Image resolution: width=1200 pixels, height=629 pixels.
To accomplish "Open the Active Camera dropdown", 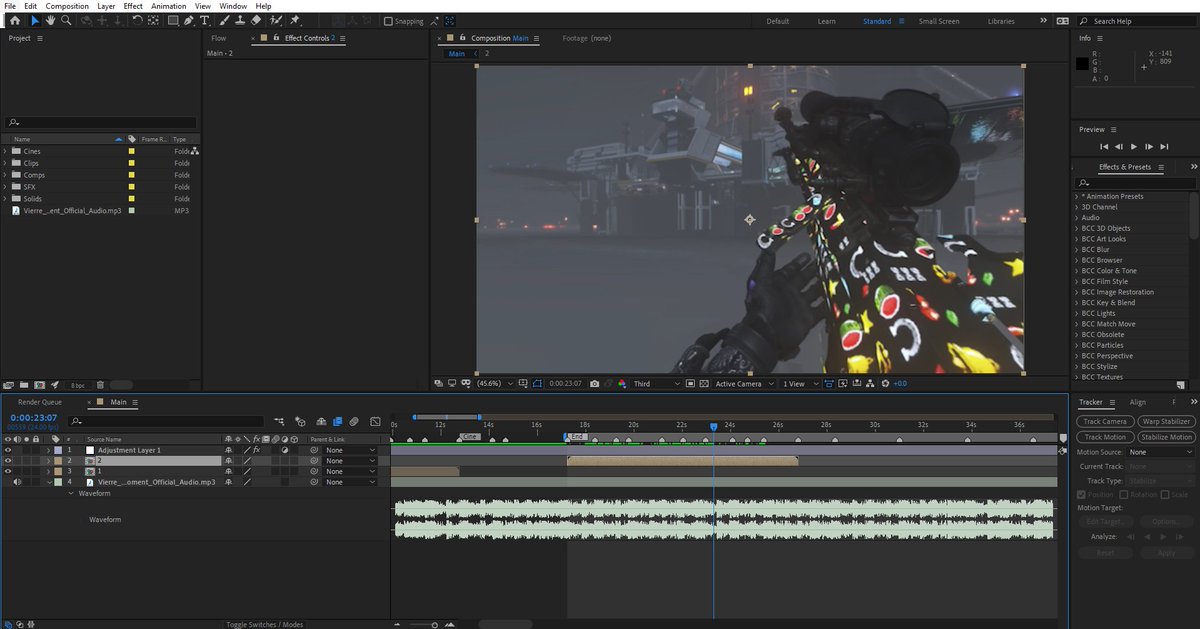I will point(745,383).
